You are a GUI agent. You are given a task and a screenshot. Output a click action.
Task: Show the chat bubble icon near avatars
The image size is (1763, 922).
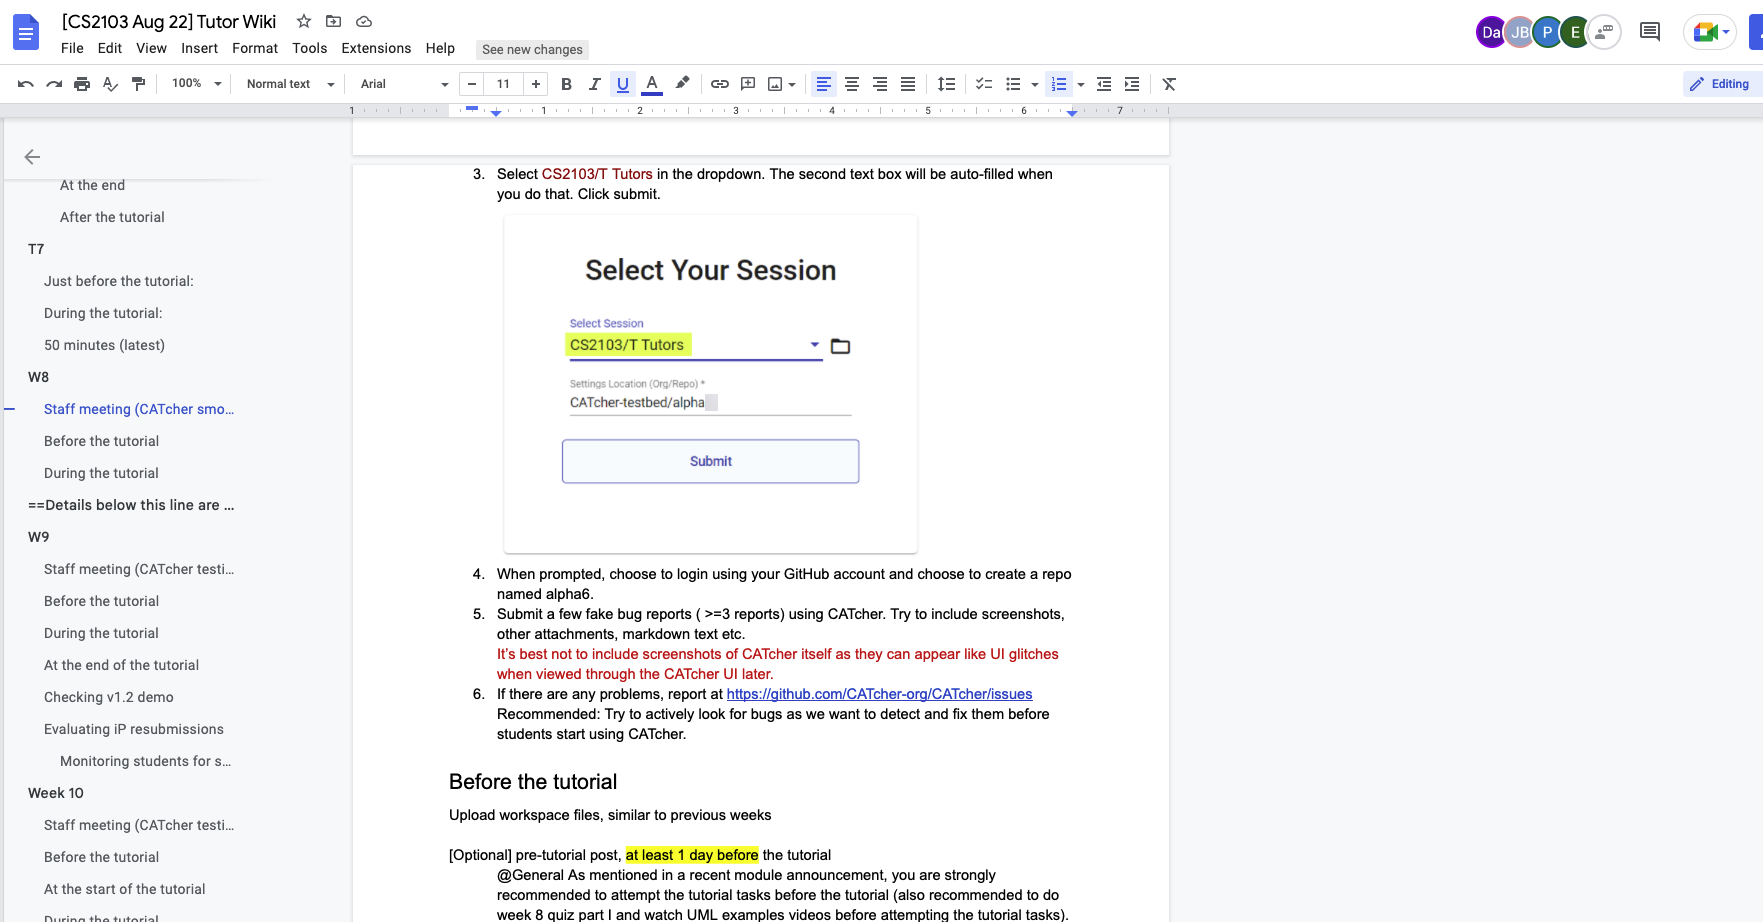[x=1604, y=32]
